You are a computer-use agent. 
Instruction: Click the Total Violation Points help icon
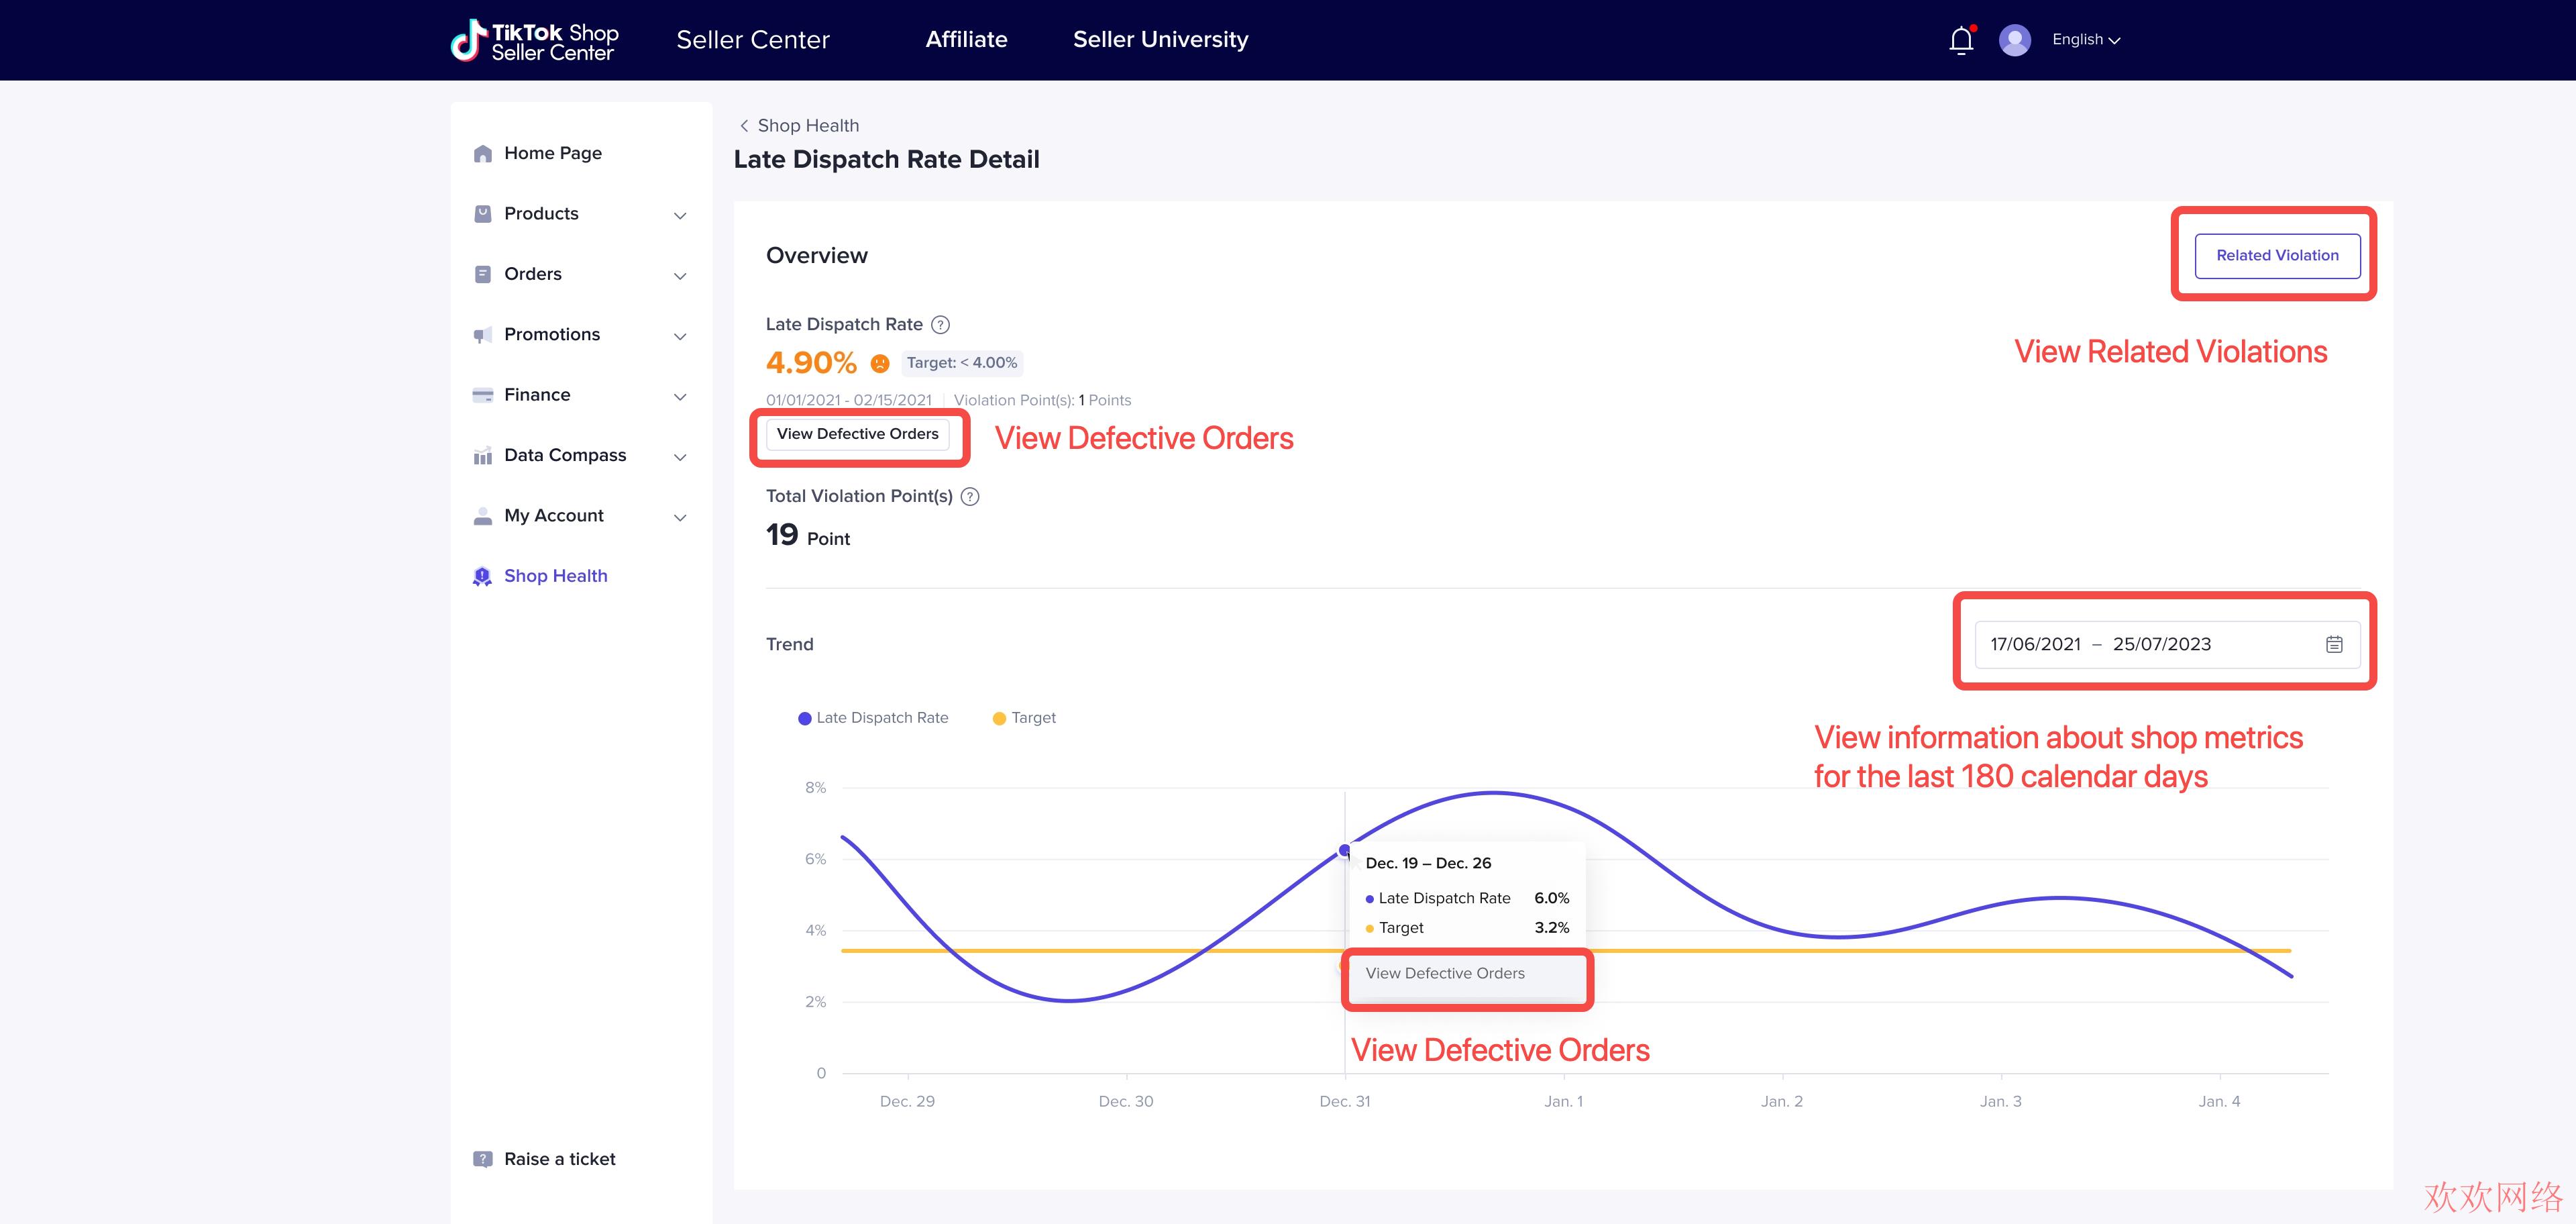970,496
